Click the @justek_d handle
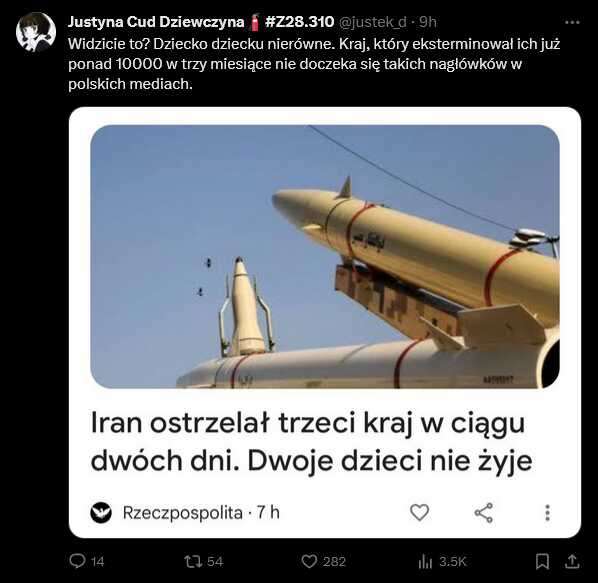 point(373,22)
